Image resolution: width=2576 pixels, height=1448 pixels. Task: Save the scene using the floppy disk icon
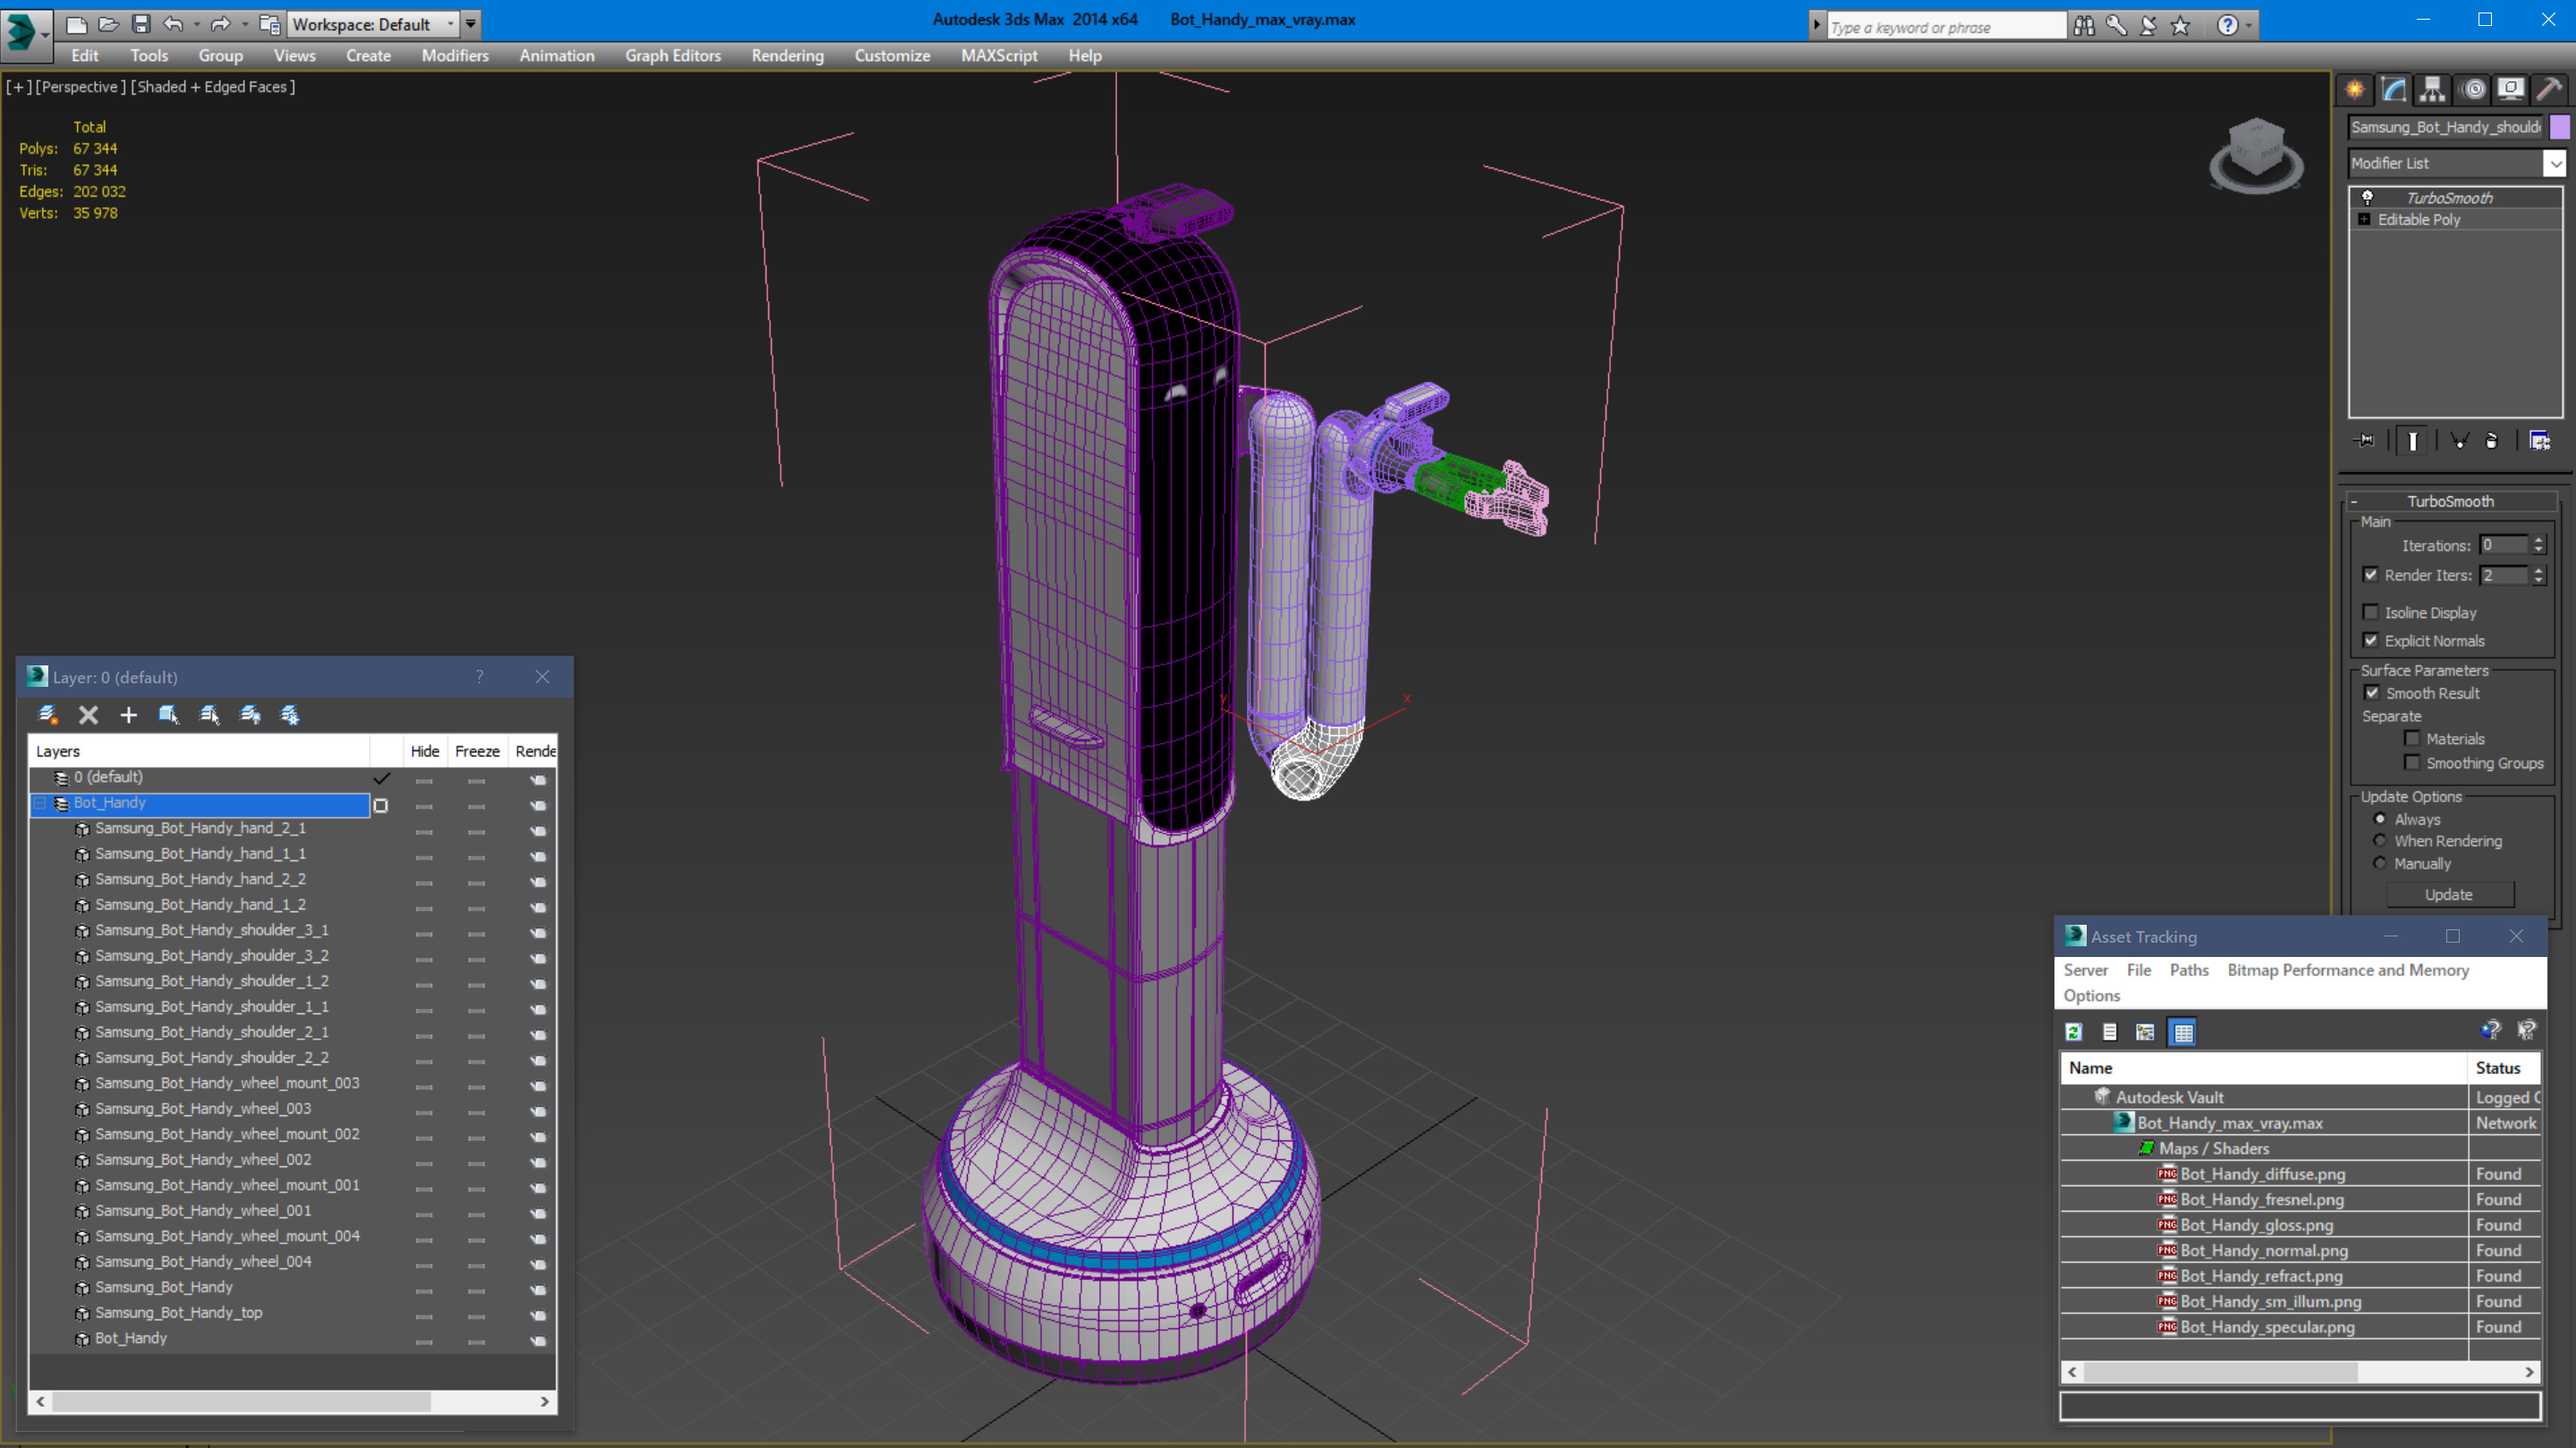141,24
